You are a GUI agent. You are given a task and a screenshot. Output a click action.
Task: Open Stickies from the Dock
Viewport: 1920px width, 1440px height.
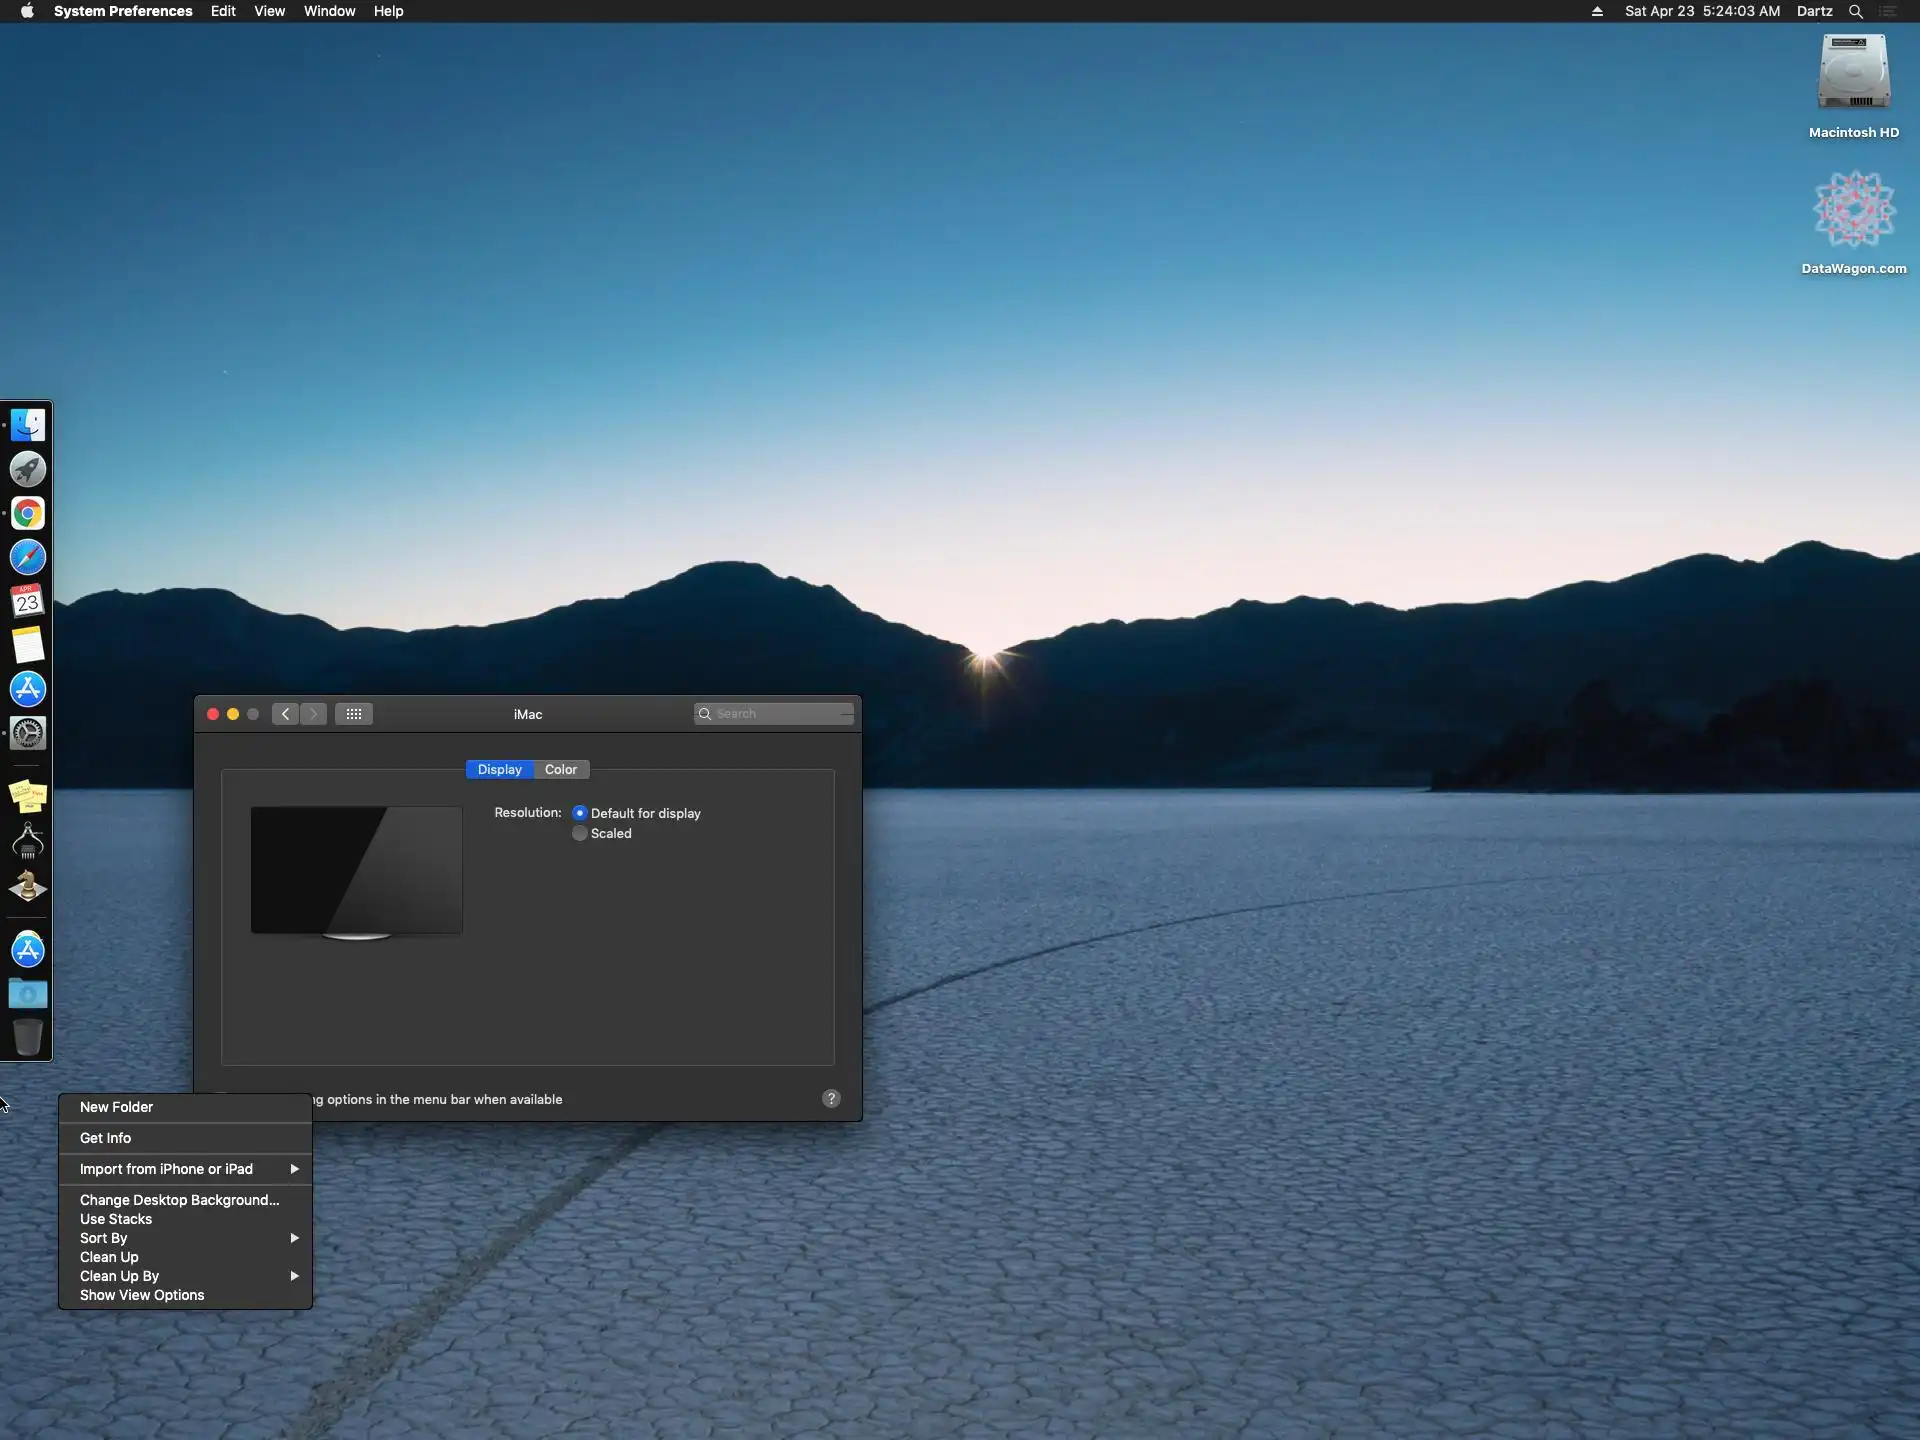(x=28, y=797)
